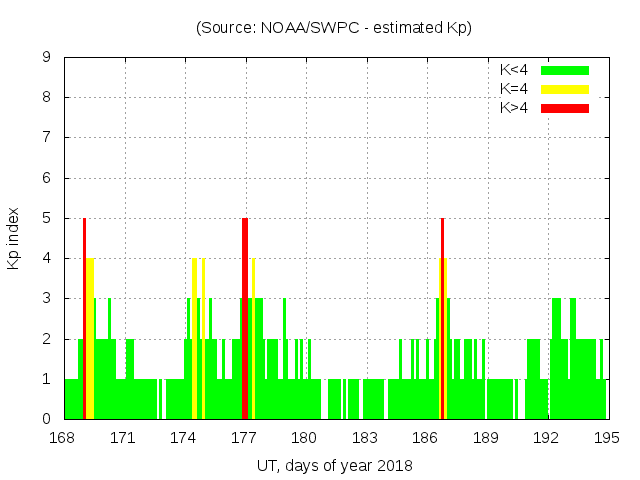Click the red K>4 legend swatch
Image resolution: width=640 pixels, height=480 pixels.
[565, 108]
